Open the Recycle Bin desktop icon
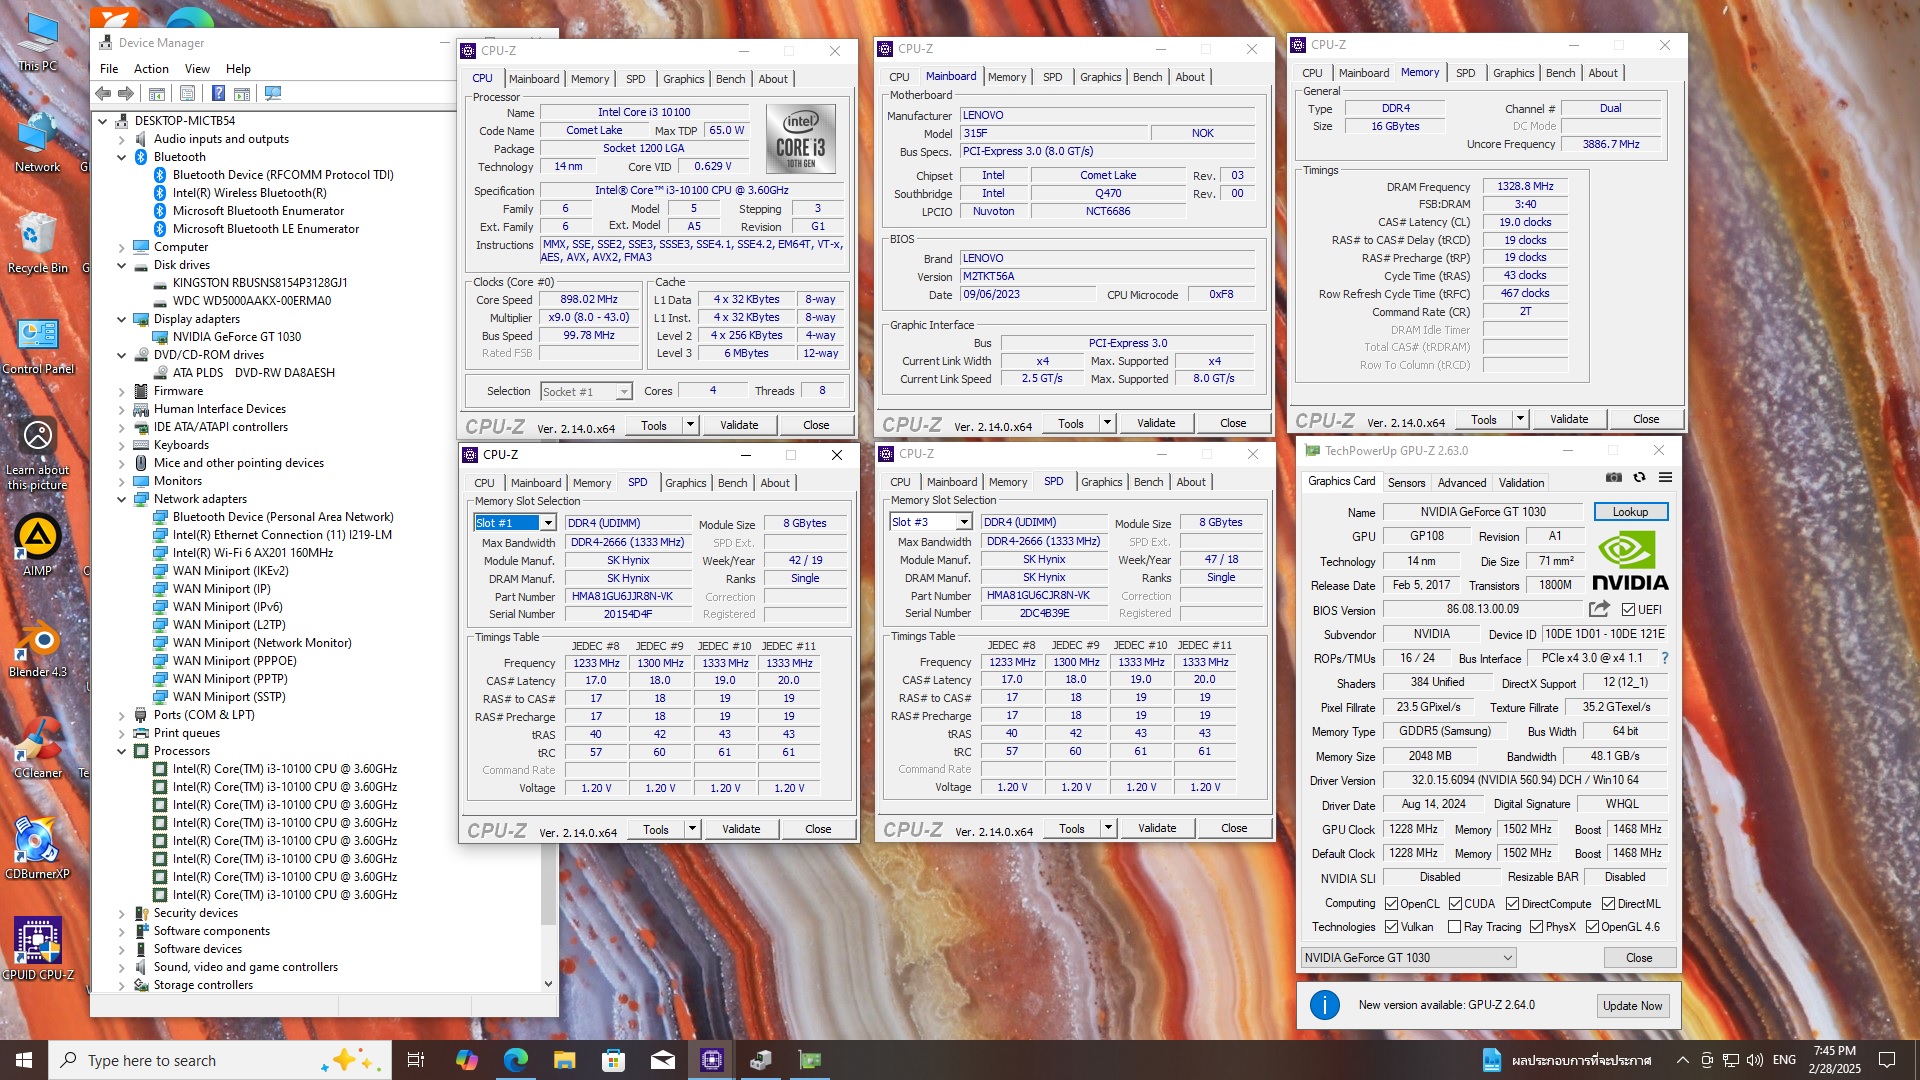This screenshot has height=1080, width=1920. (x=38, y=243)
